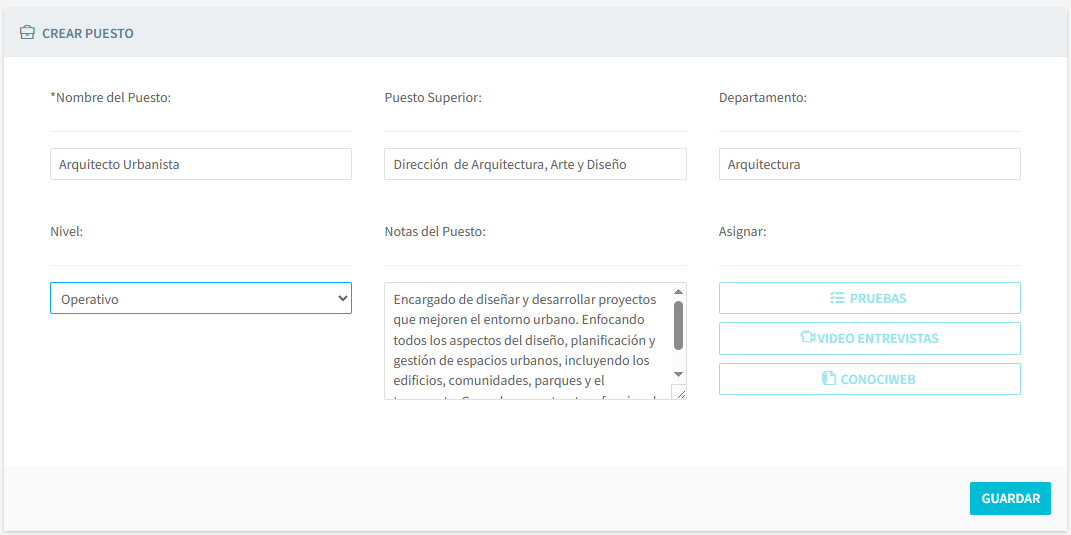Click the resize handle of the notes textarea

pyautogui.click(x=679, y=393)
